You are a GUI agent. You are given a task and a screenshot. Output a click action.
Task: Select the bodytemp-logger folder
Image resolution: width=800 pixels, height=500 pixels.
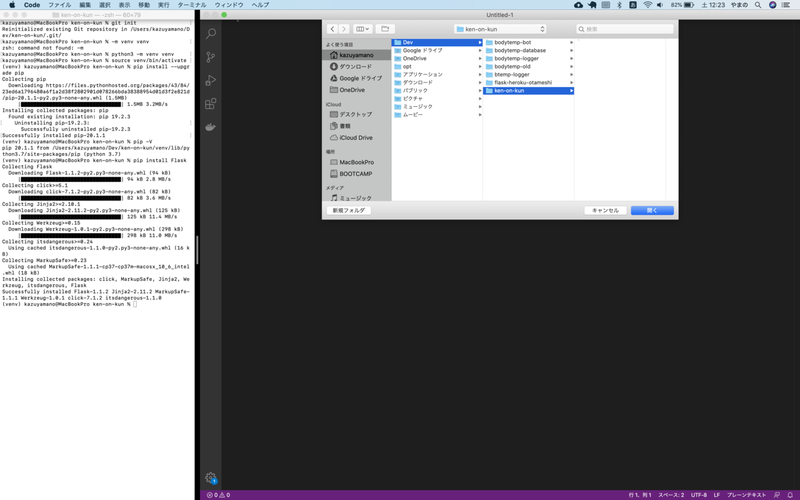[529, 58]
